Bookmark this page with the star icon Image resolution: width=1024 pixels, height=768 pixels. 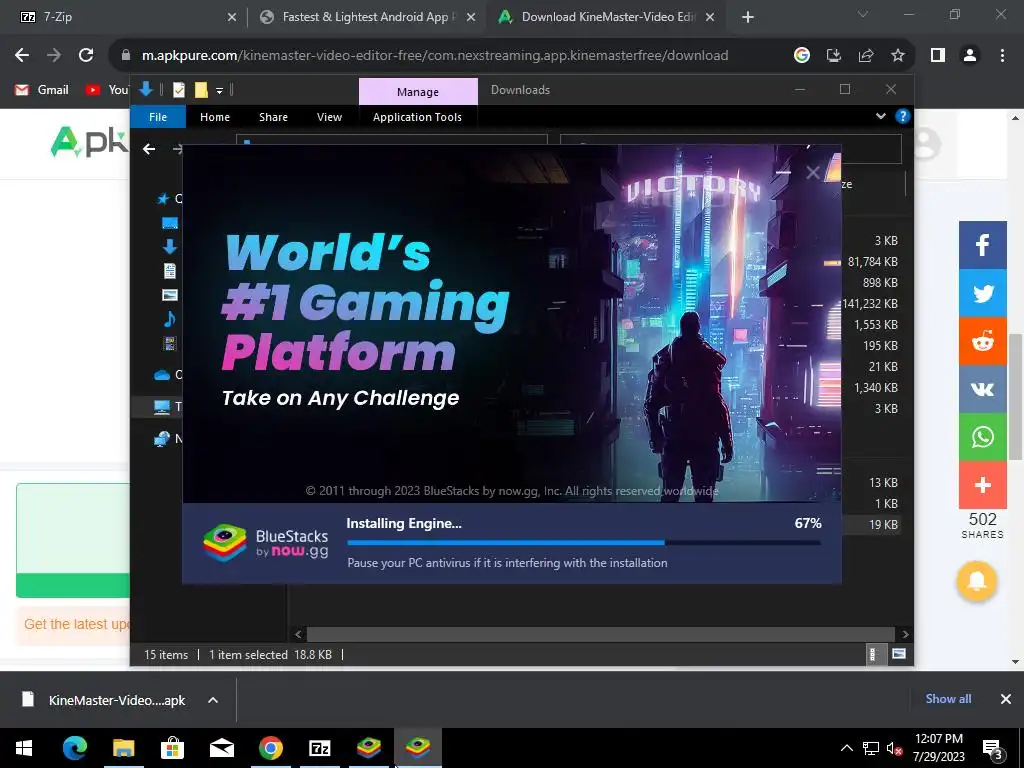pos(898,56)
